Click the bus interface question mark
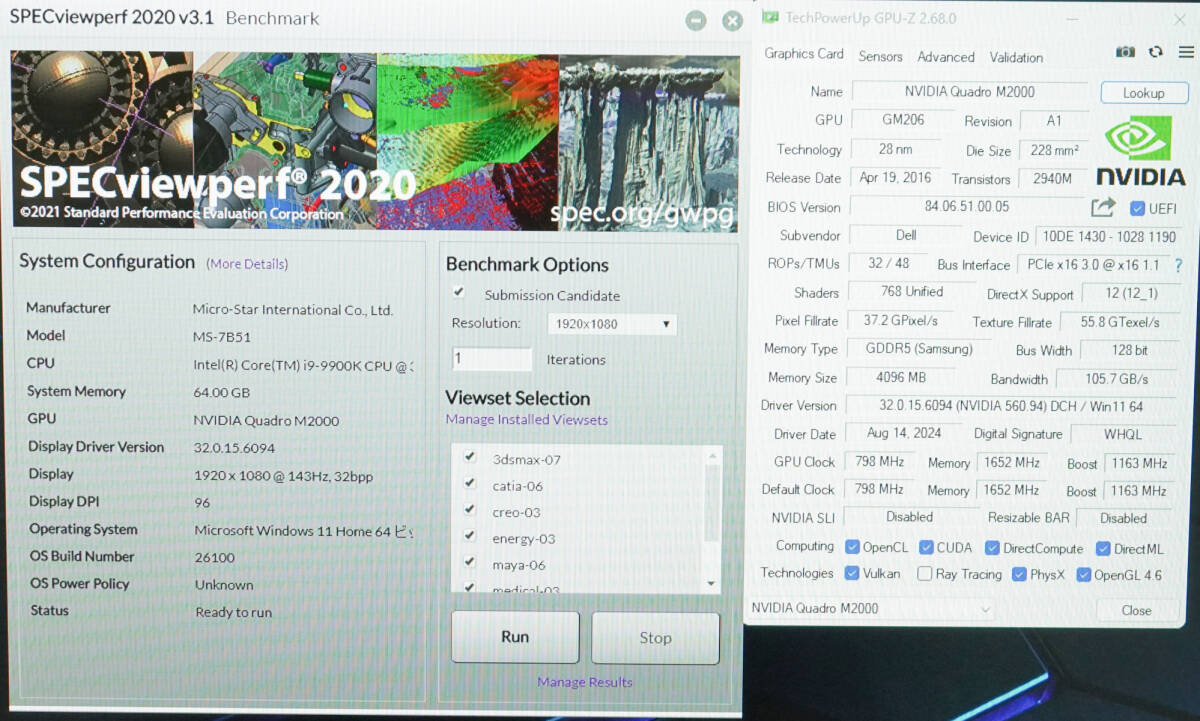 click(1178, 265)
